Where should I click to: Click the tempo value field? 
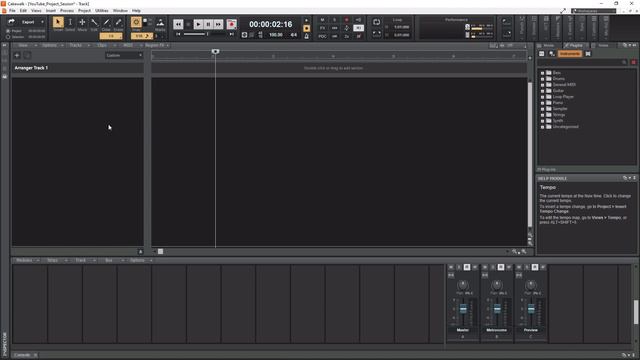pos(276,35)
